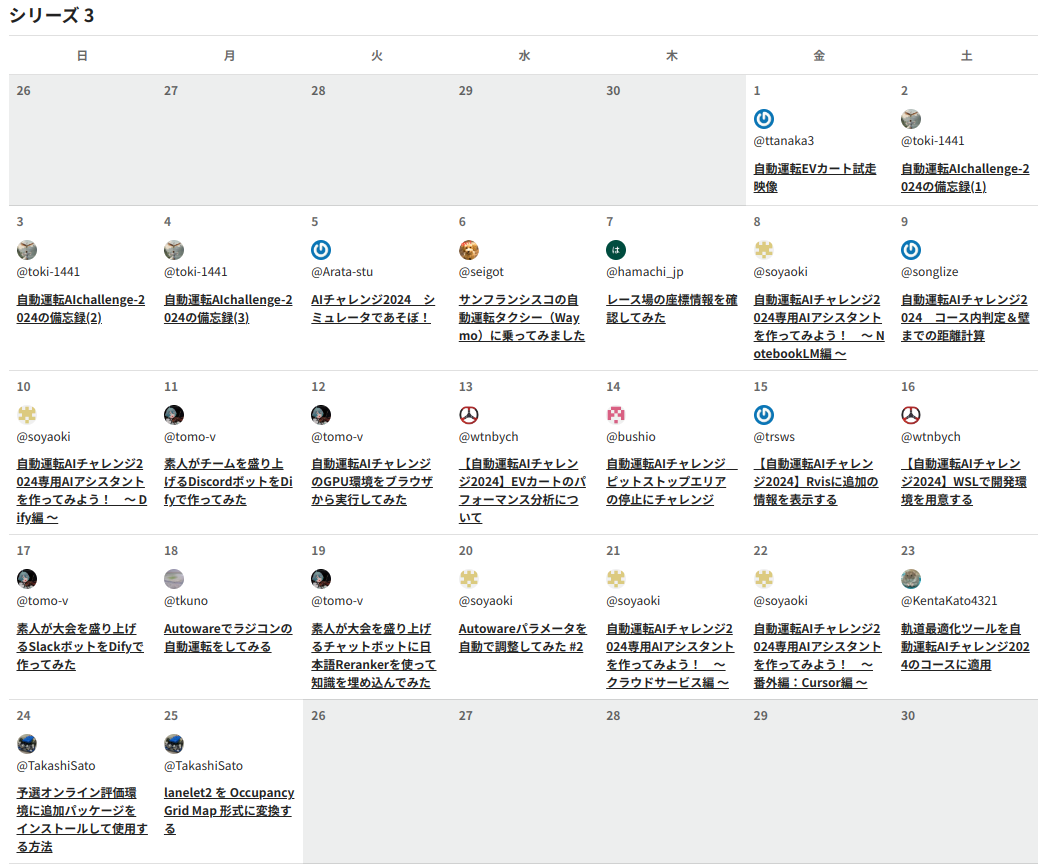Open the Autowareパラメータを自動で調整してみた #2 article

pos(522,638)
